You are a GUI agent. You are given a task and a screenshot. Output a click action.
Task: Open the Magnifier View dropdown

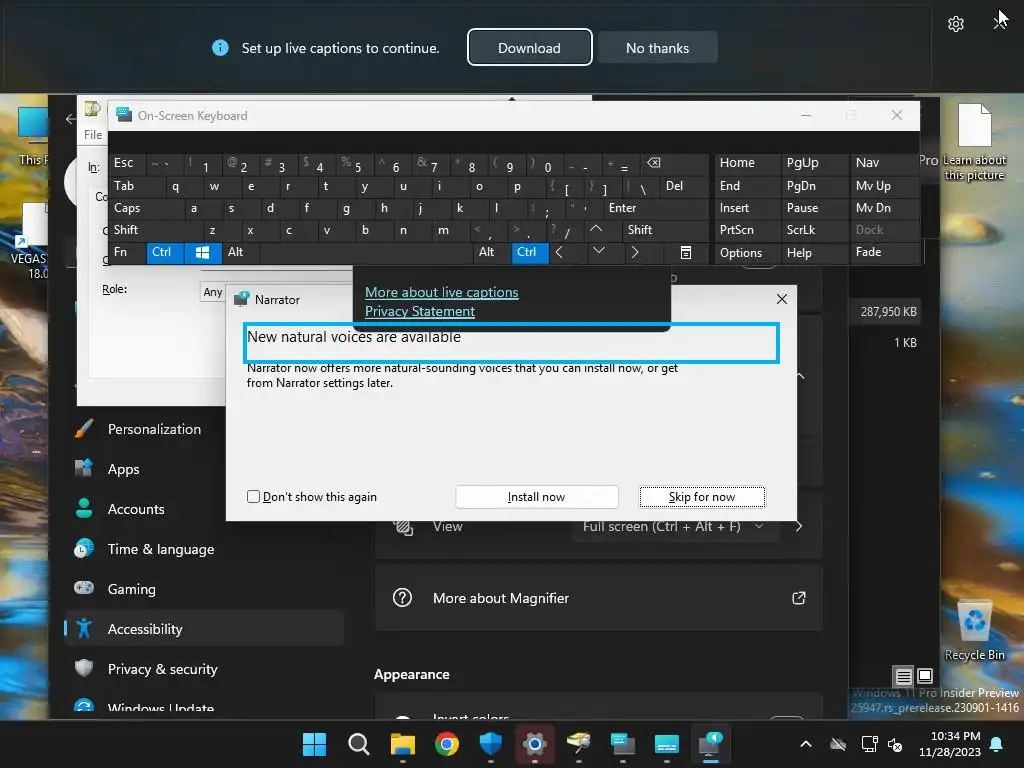pyautogui.click(x=675, y=526)
